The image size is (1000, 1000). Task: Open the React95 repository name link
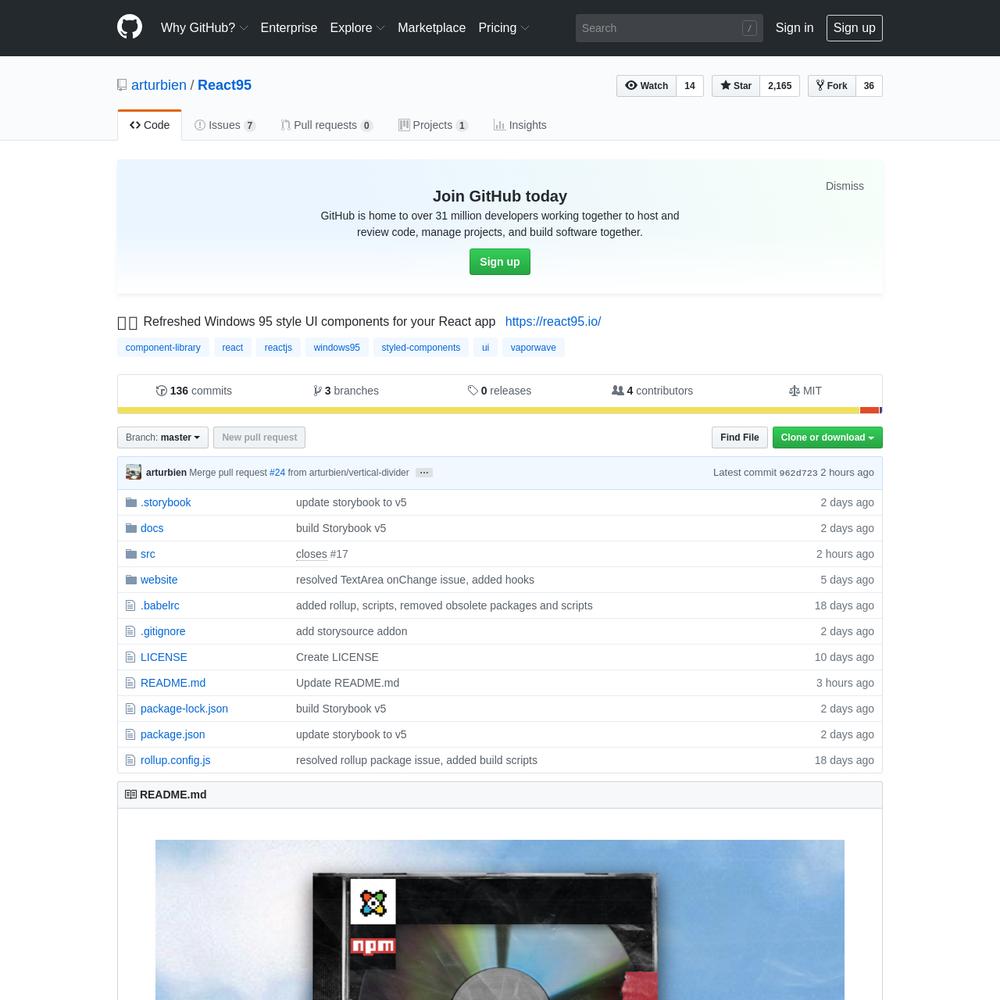point(224,85)
